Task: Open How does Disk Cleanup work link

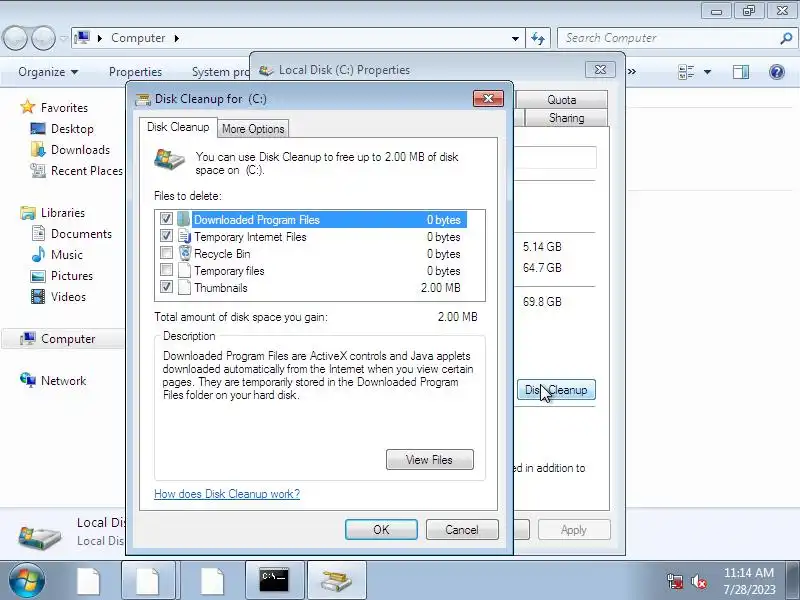Action: (x=227, y=494)
